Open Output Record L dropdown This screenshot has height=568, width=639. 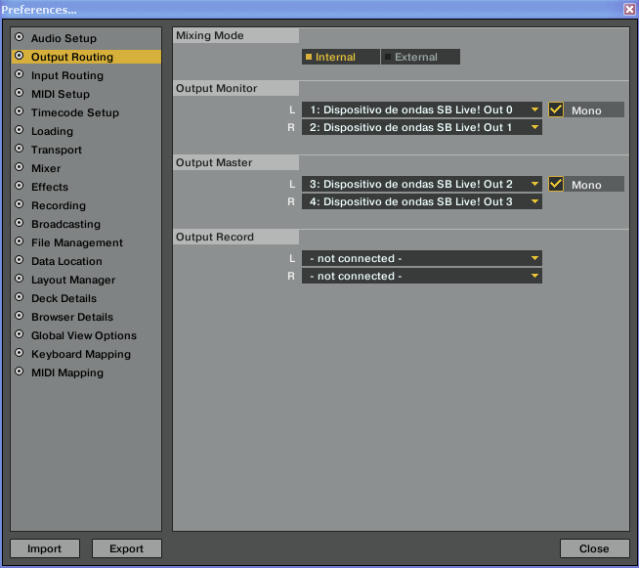pos(422,258)
